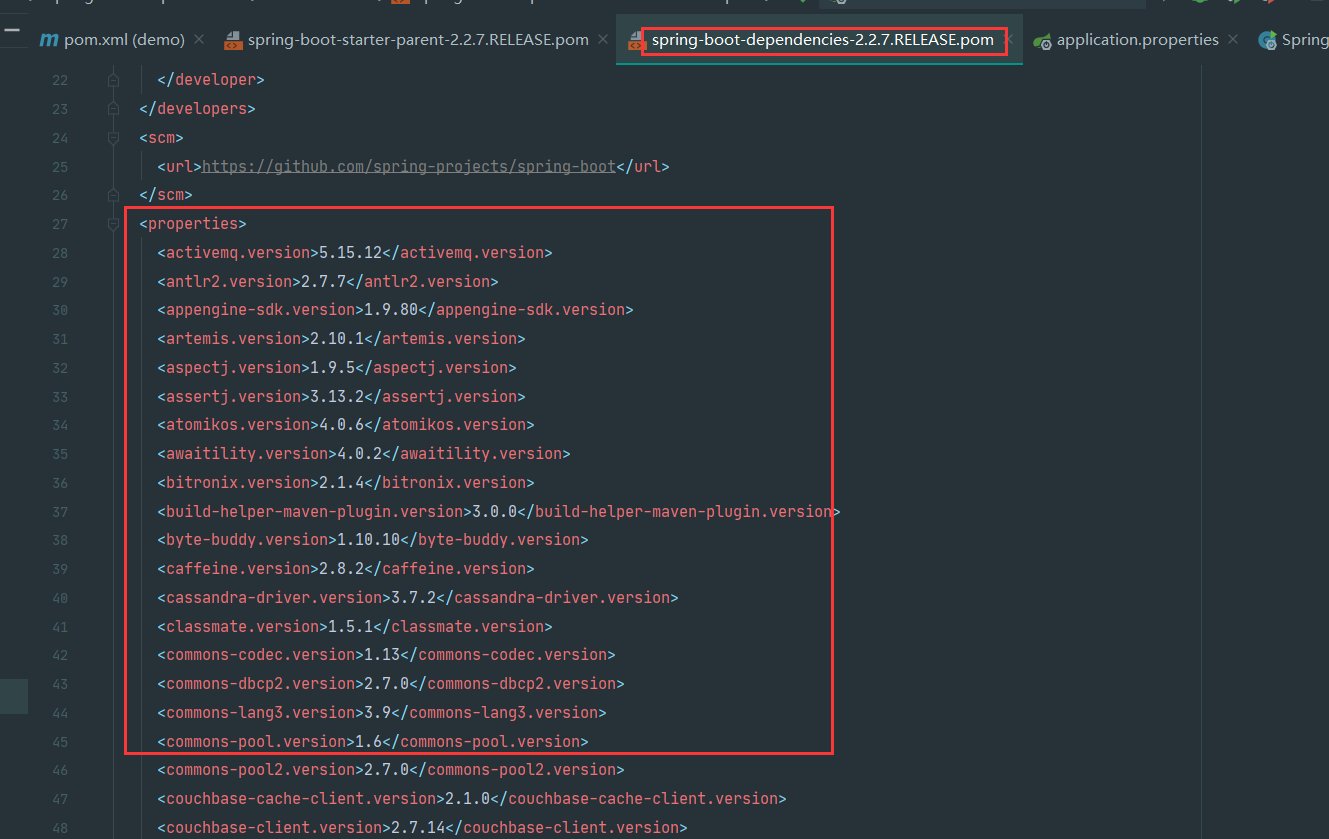Viewport: 1329px width, 839px height.
Task: Click line number 37 in the gutter
Action: point(60,511)
